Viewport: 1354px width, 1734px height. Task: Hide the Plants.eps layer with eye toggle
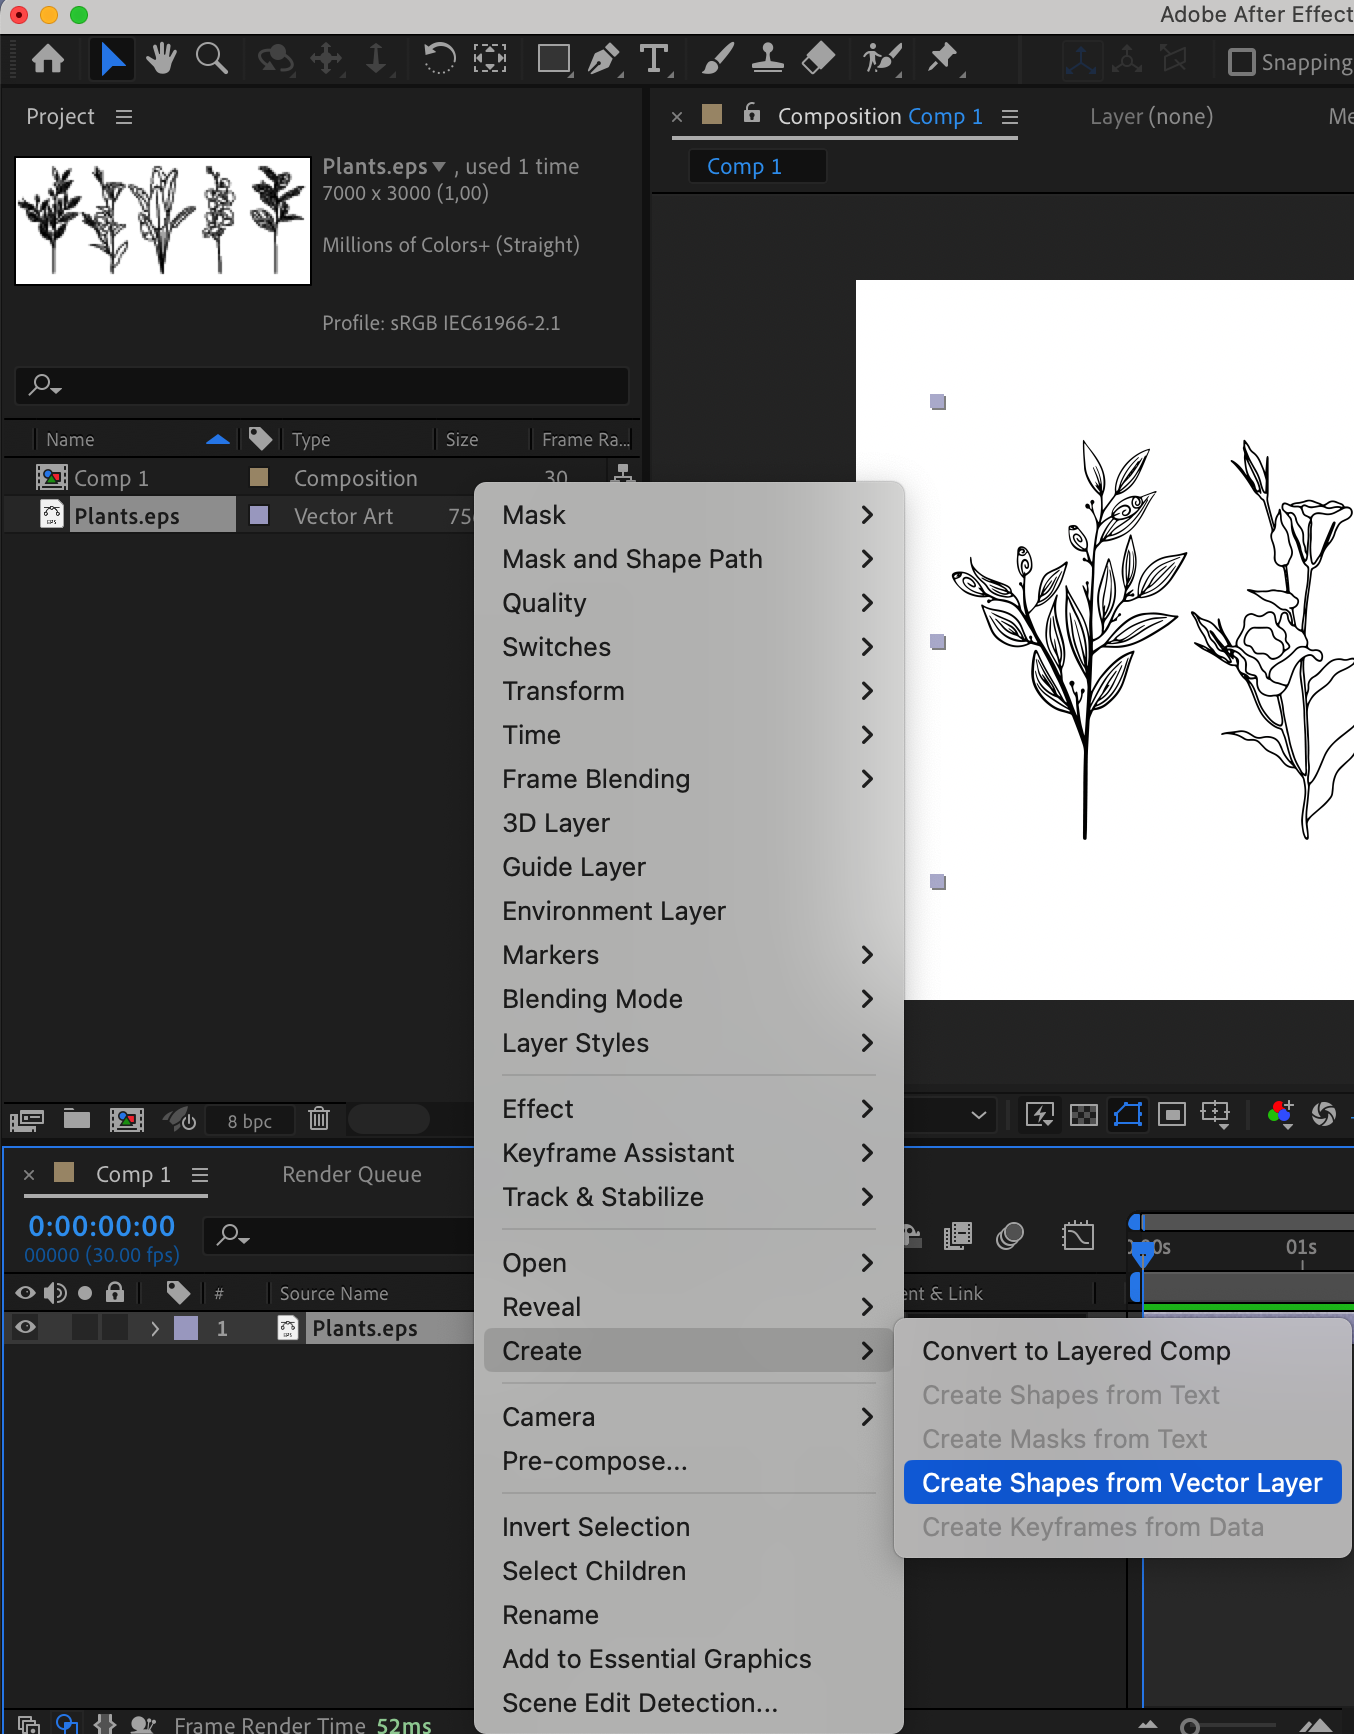click(x=26, y=1328)
